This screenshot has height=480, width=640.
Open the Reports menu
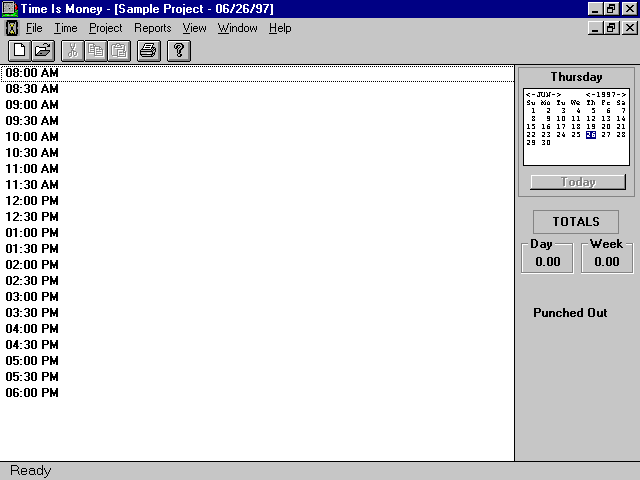(x=152, y=28)
